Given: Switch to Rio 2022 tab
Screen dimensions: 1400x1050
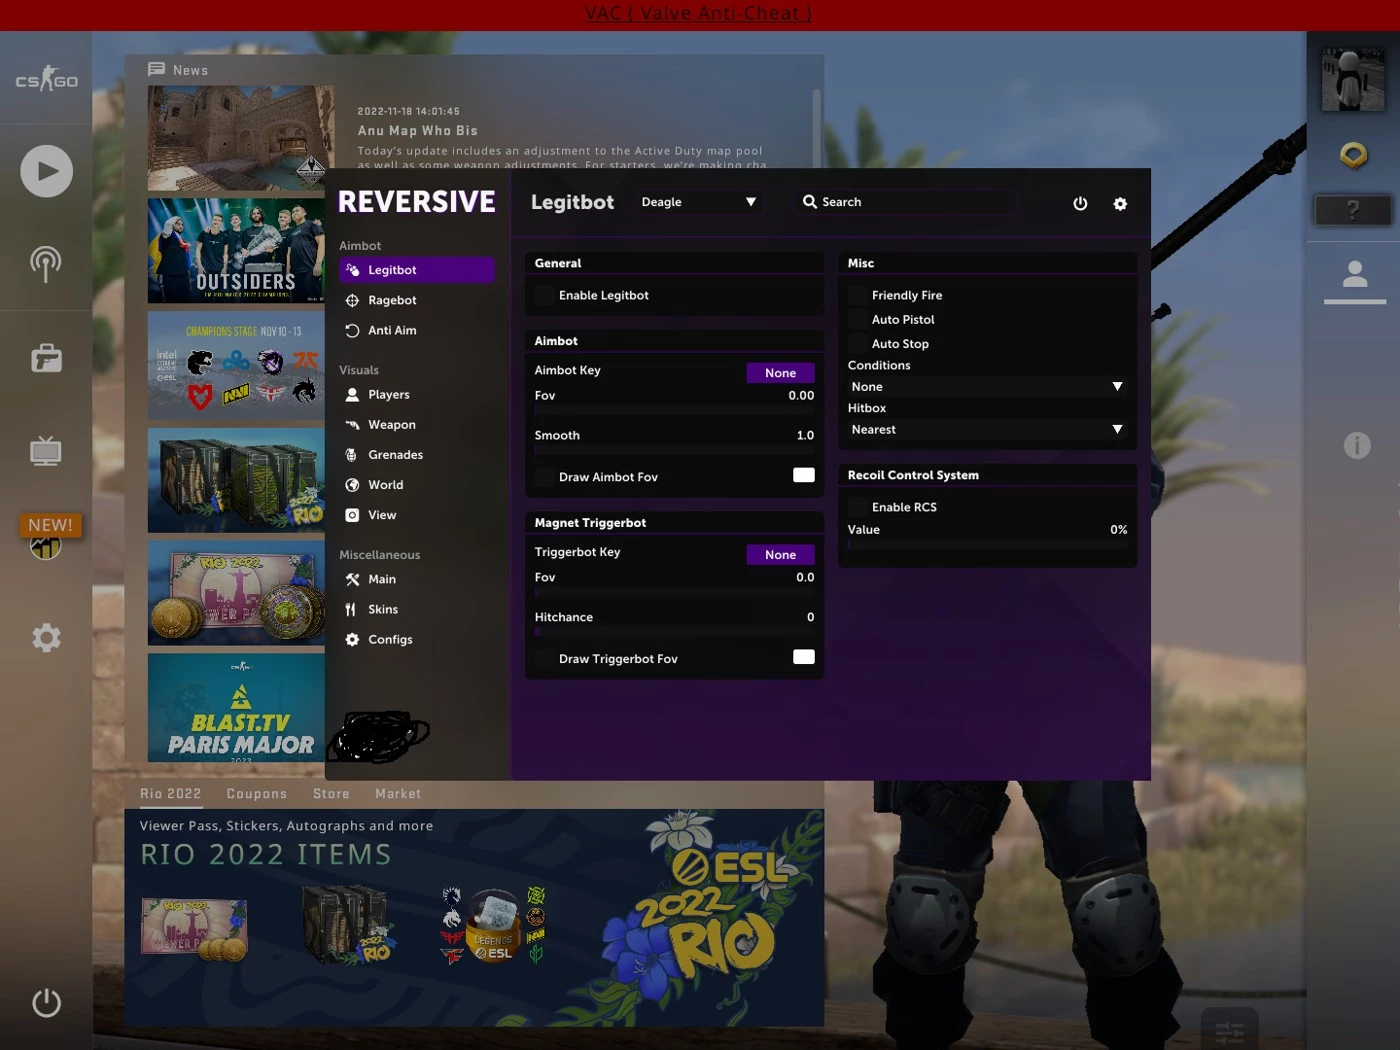Looking at the screenshot, I should click(x=170, y=794).
